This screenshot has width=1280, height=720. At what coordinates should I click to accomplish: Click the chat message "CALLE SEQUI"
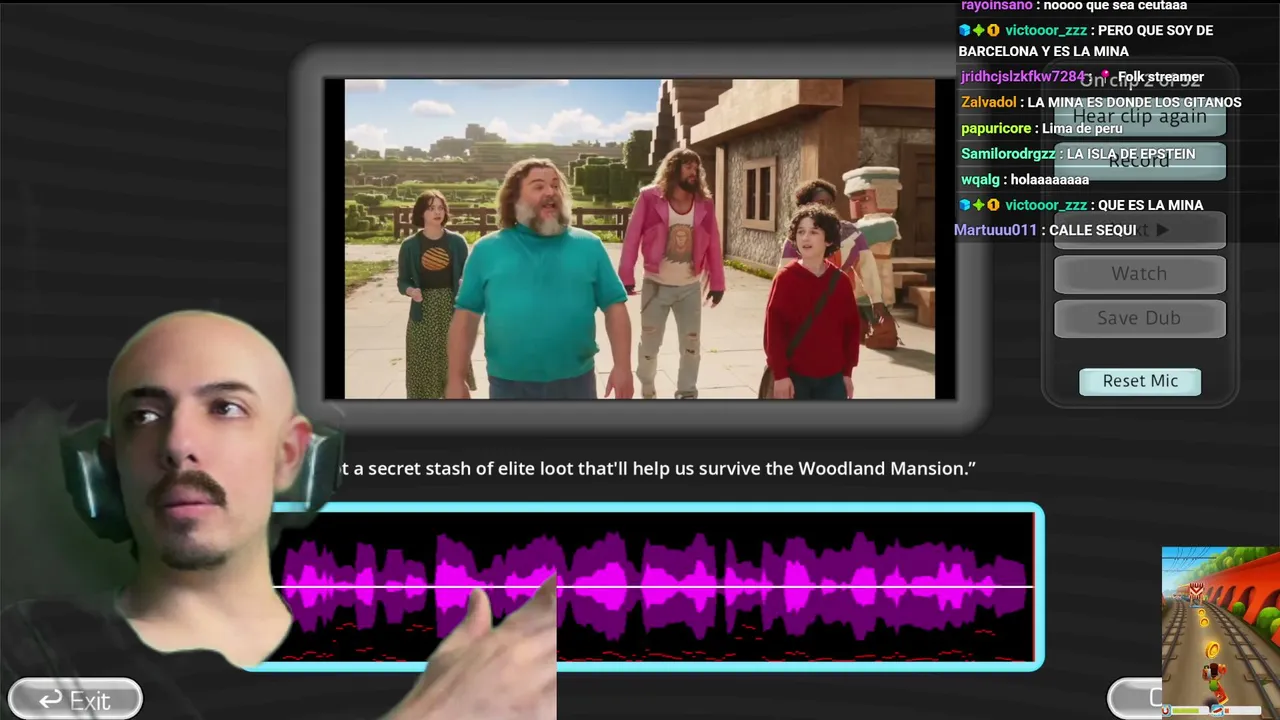tap(1092, 230)
